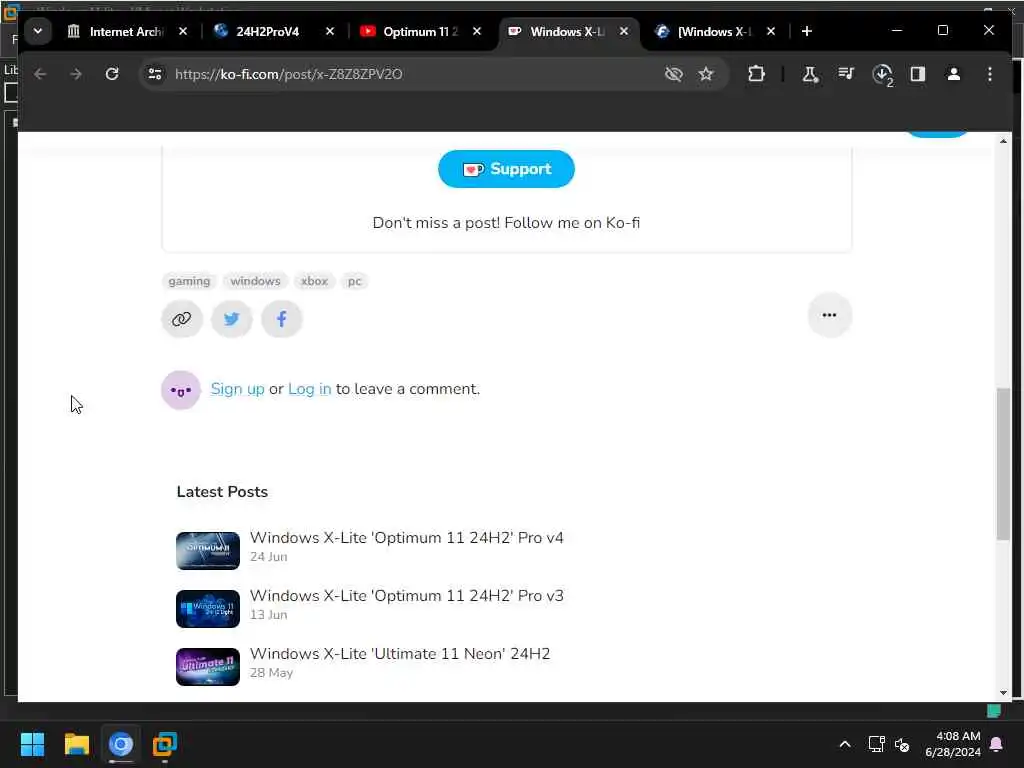
Task: Click the scrollbar down arrow
Action: 1003,693
